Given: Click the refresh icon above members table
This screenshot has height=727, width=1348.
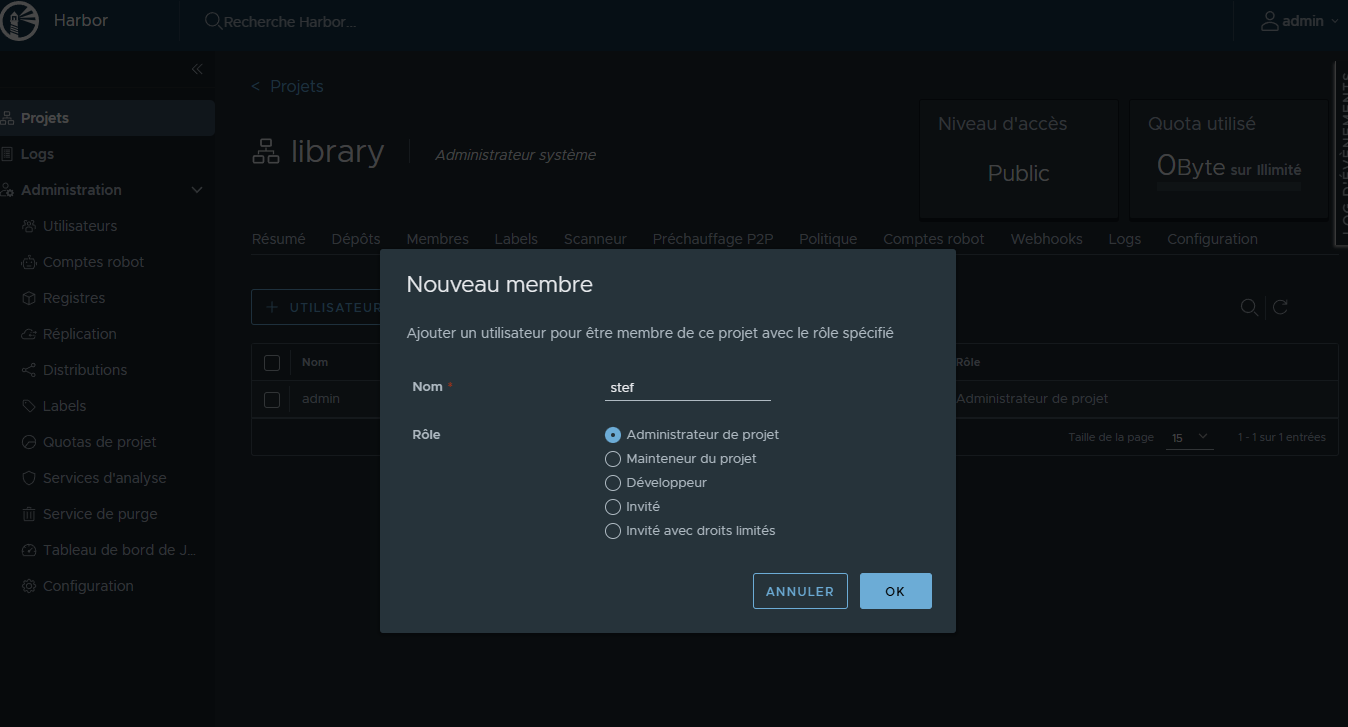Looking at the screenshot, I should (x=1279, y=308).
